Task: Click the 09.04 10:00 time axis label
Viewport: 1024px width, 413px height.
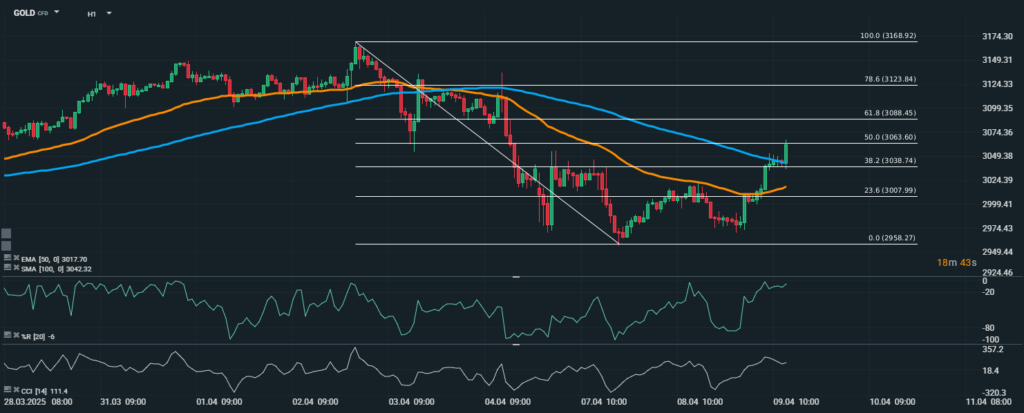Action: click(791, 401)
